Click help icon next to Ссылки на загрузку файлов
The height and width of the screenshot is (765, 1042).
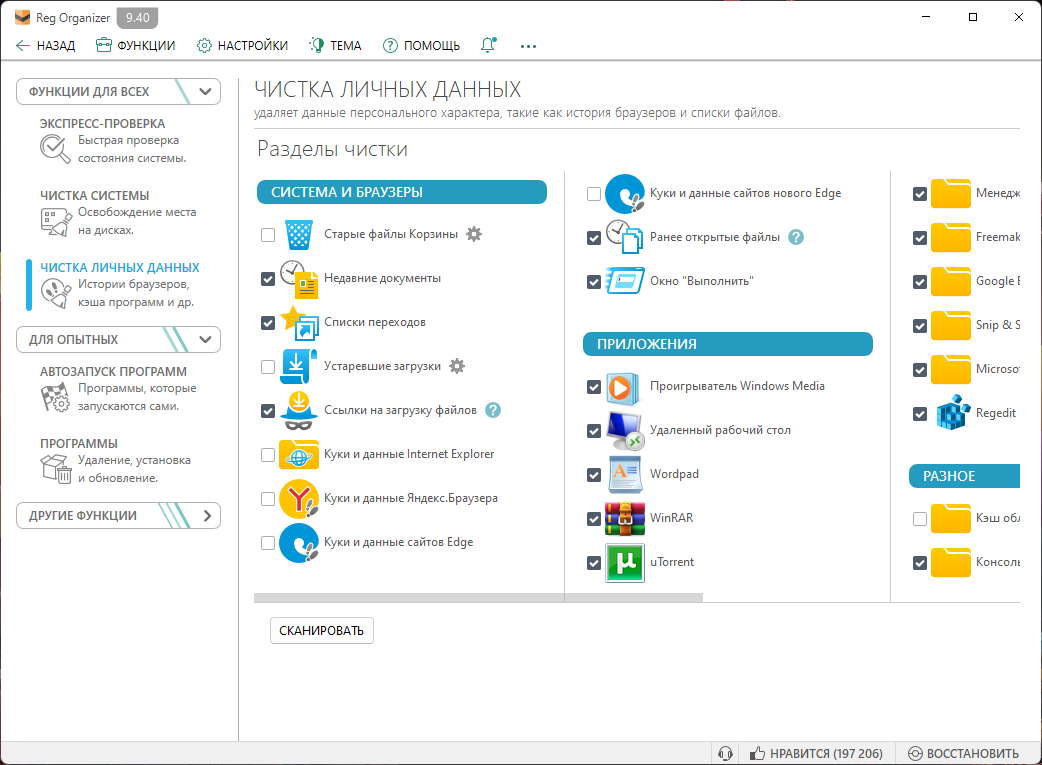click(493, 410)
